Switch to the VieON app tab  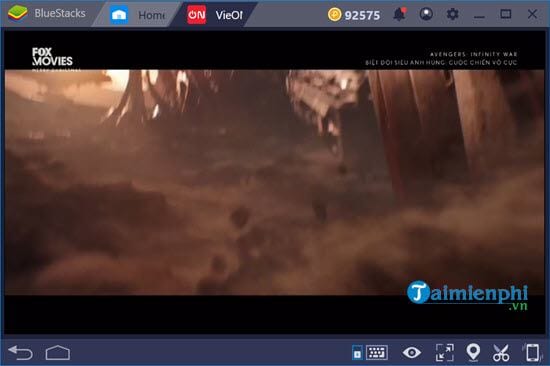pos(215,15)
